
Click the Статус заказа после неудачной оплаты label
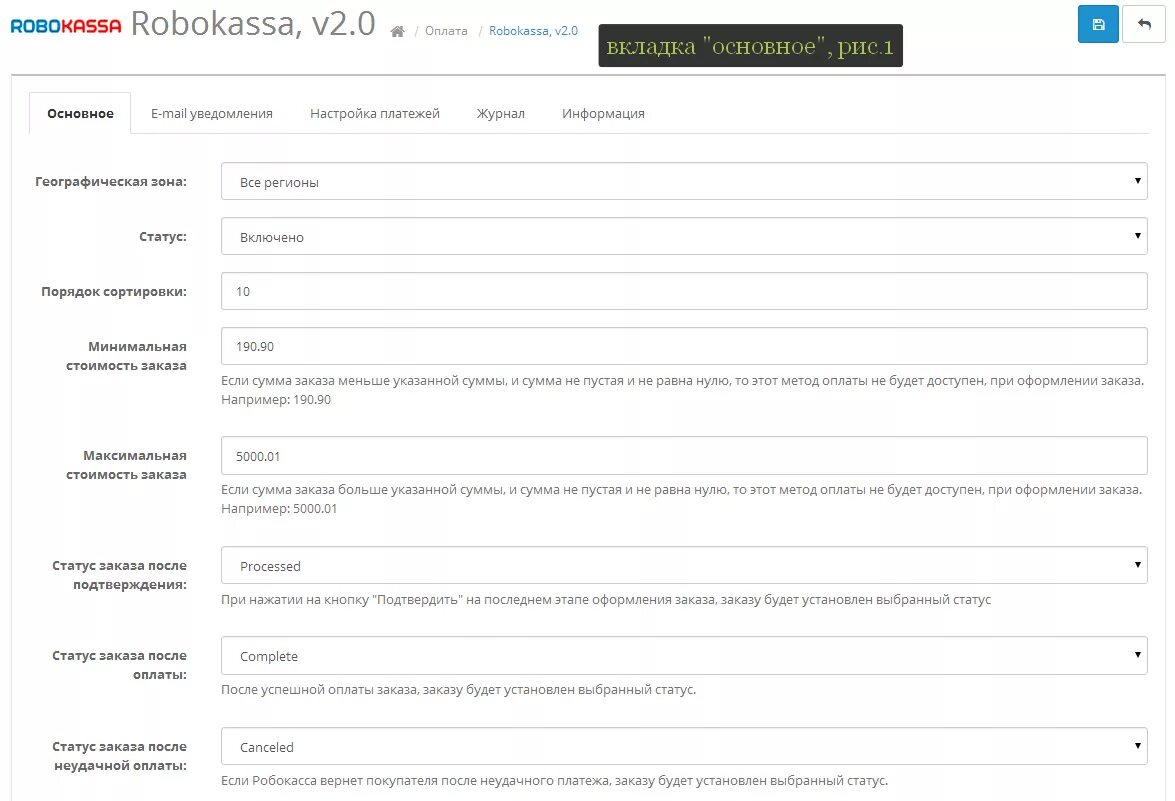[x=119, y=756]
